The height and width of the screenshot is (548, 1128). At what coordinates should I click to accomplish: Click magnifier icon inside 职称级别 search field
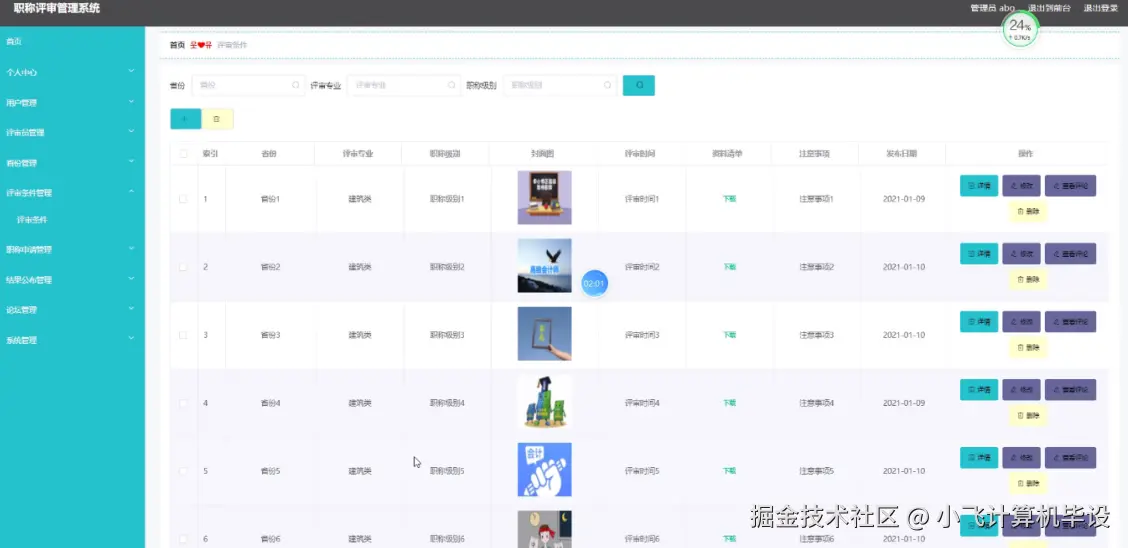click(x=607, y=85)
